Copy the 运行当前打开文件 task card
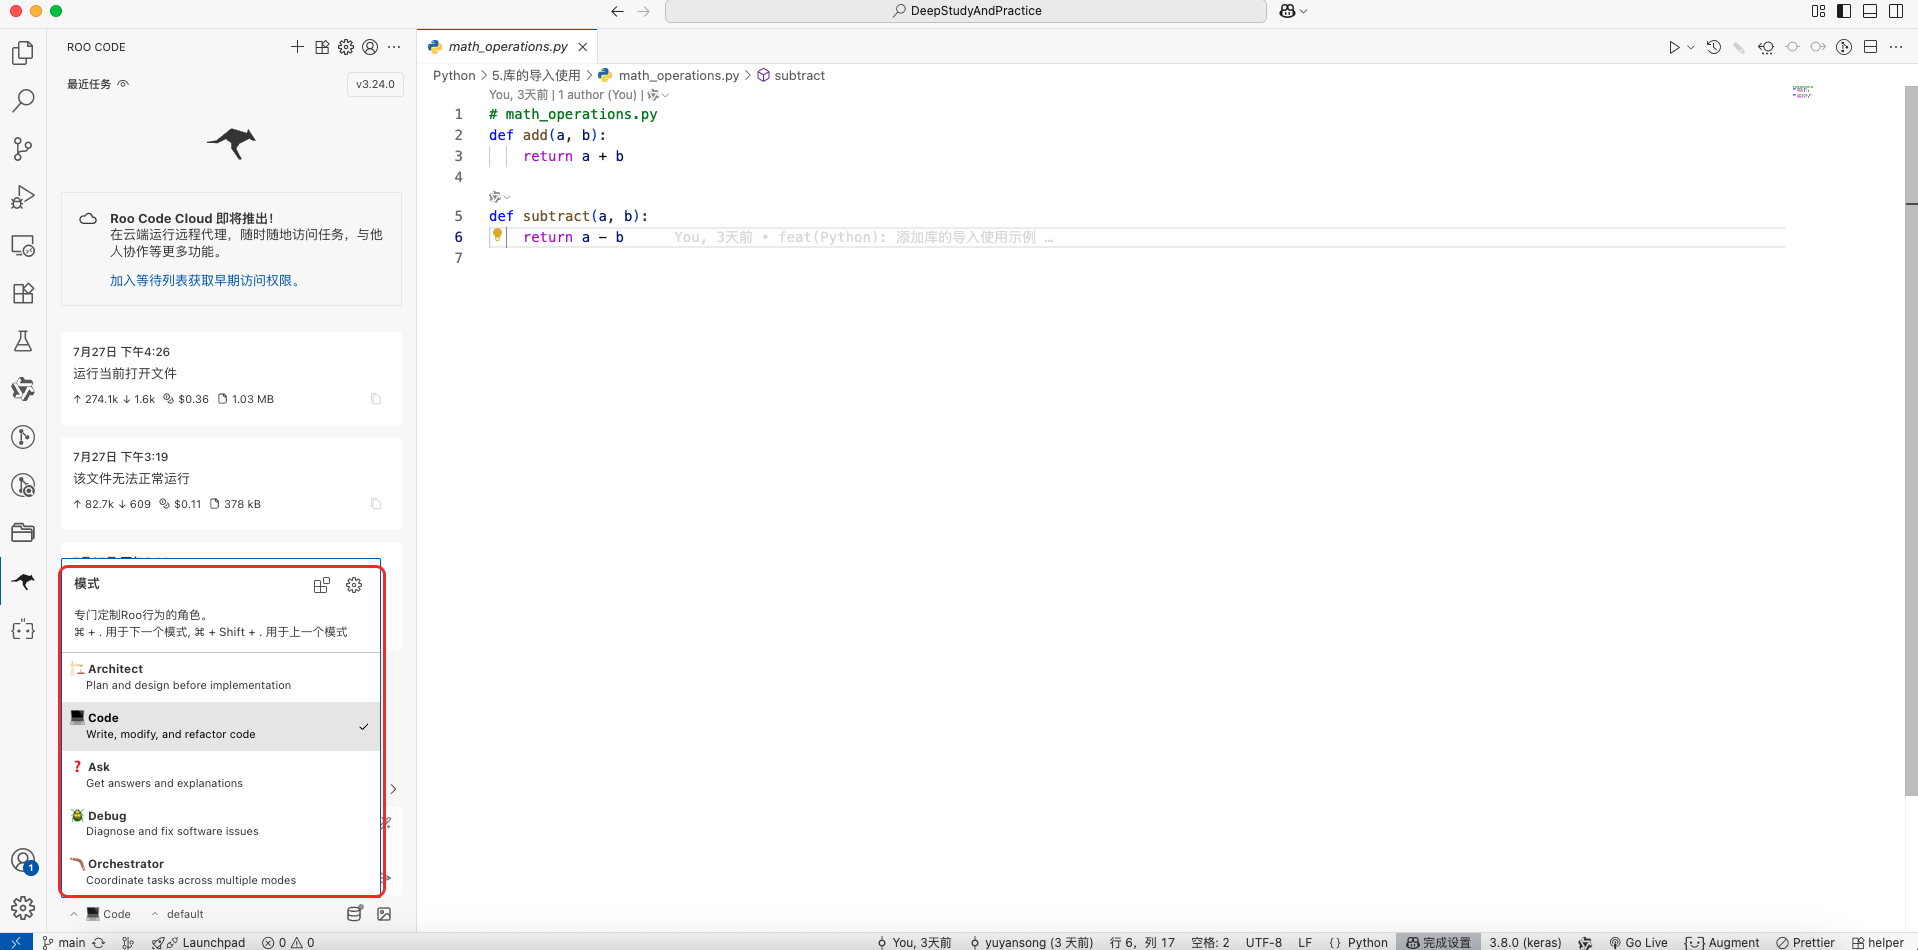 (x=376, y=399)
